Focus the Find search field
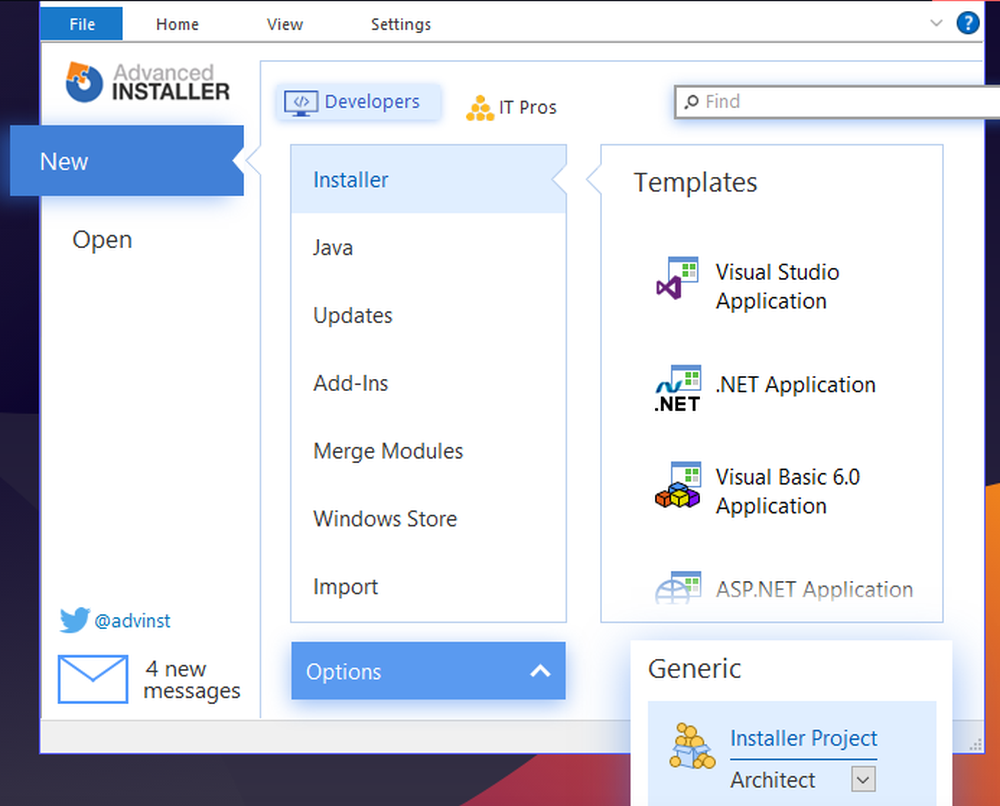This screenshot has height=806, width=1000. [837, 102]
